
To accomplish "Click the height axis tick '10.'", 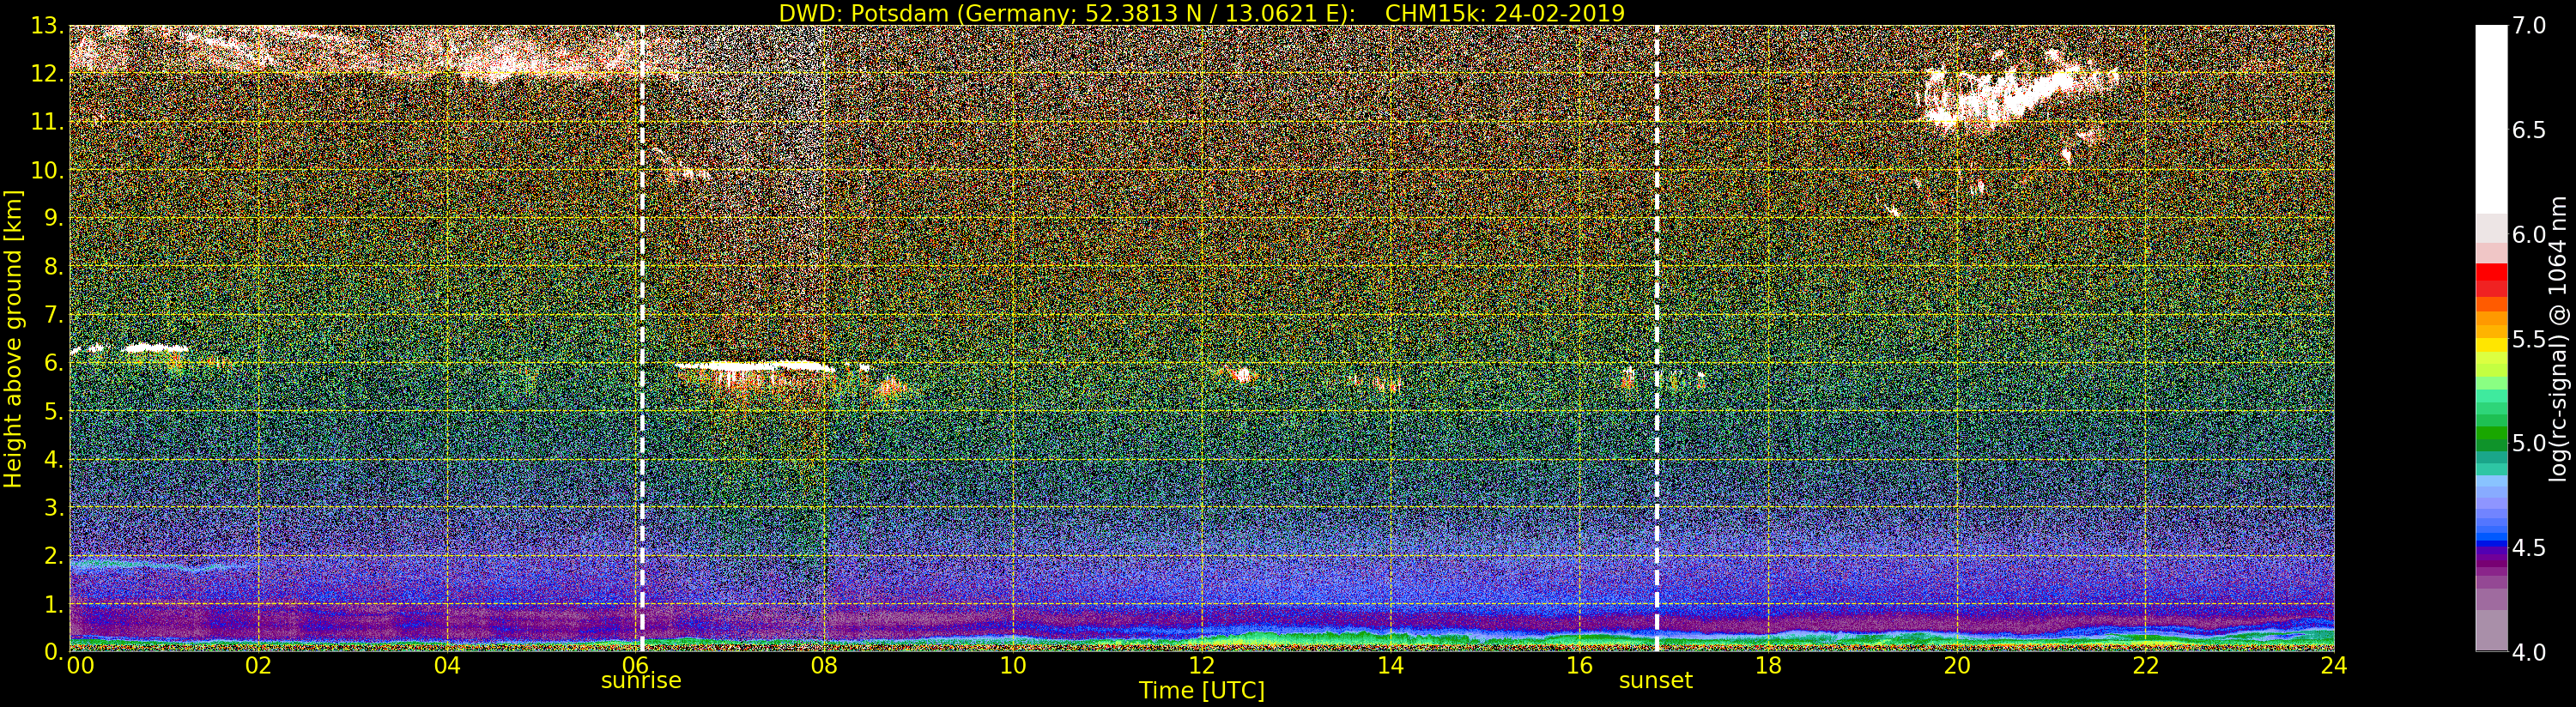I will 48,170.
